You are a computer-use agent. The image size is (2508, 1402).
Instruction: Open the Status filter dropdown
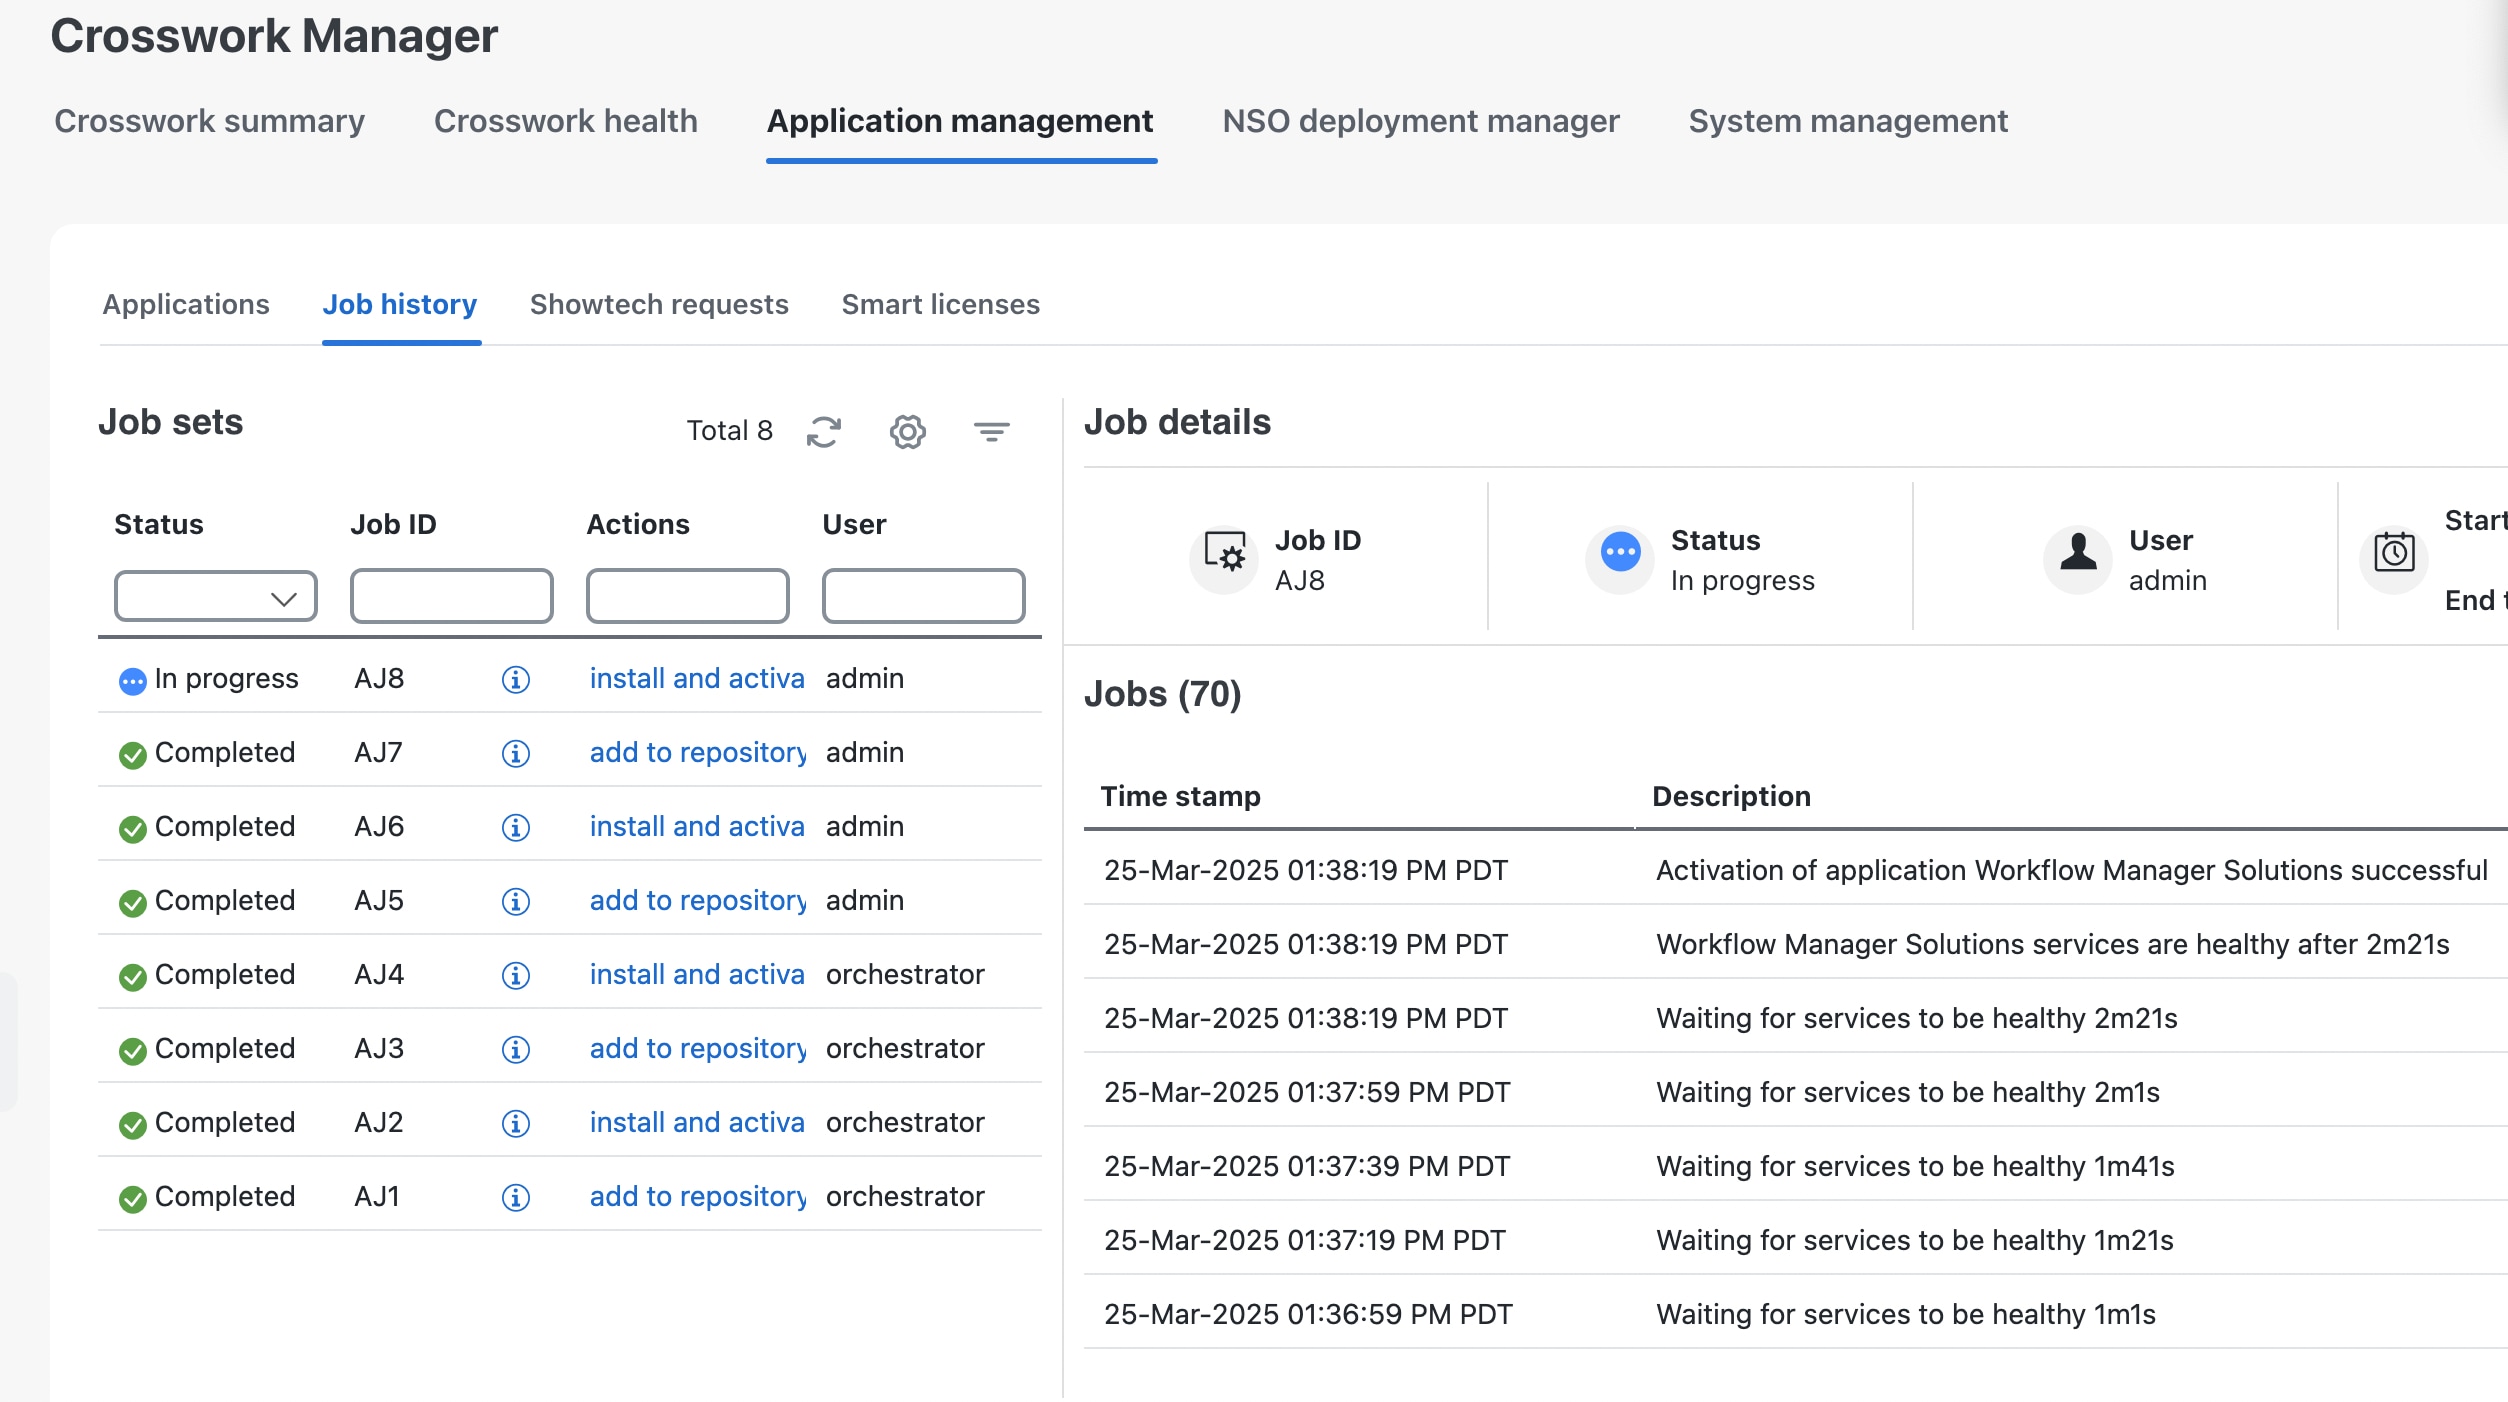(216, 597)
